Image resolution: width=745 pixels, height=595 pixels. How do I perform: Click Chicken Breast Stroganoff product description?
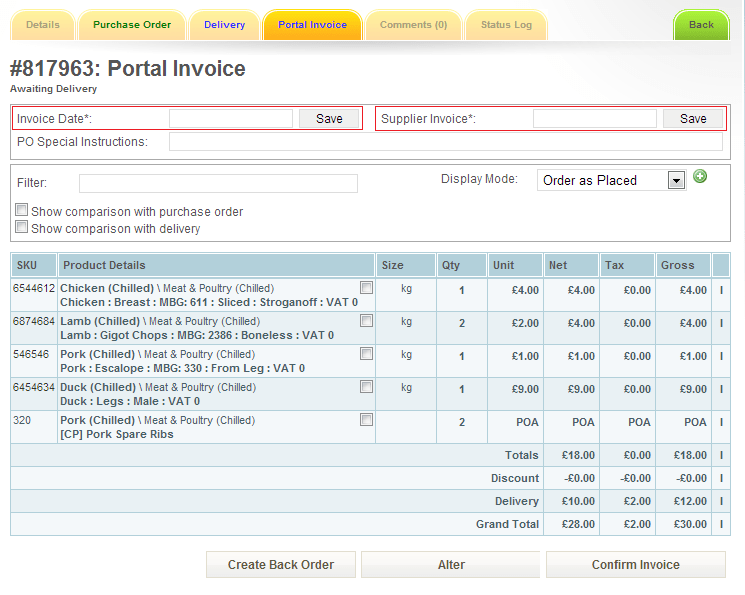pyautogui.click(x=209, y=302)
